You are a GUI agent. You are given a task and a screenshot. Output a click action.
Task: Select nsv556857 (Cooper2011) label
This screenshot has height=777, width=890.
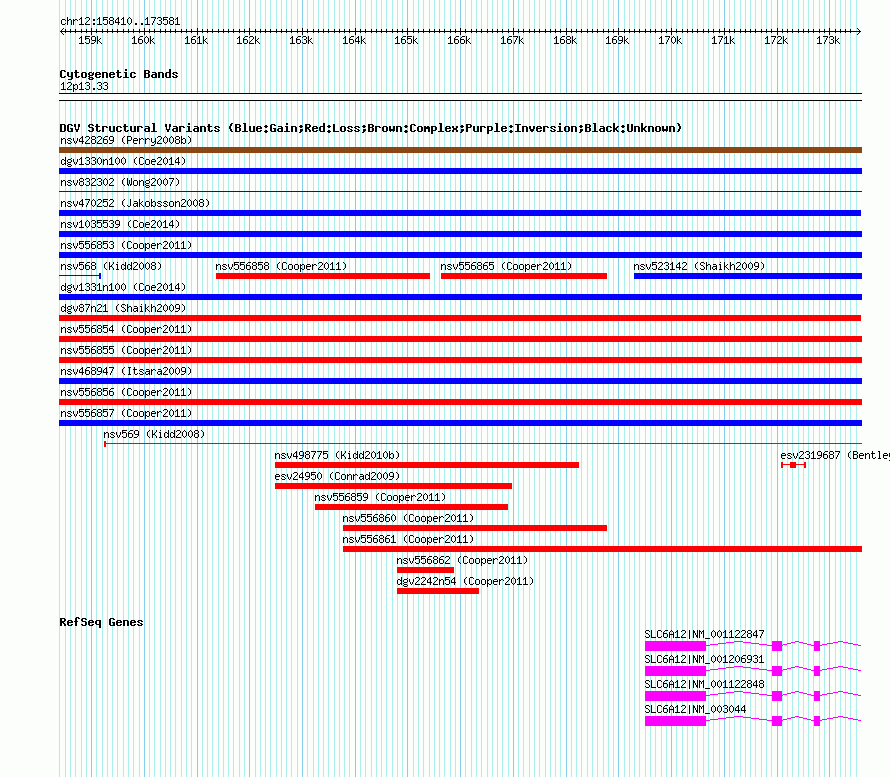pyautogui.click(x=126, y=413)
